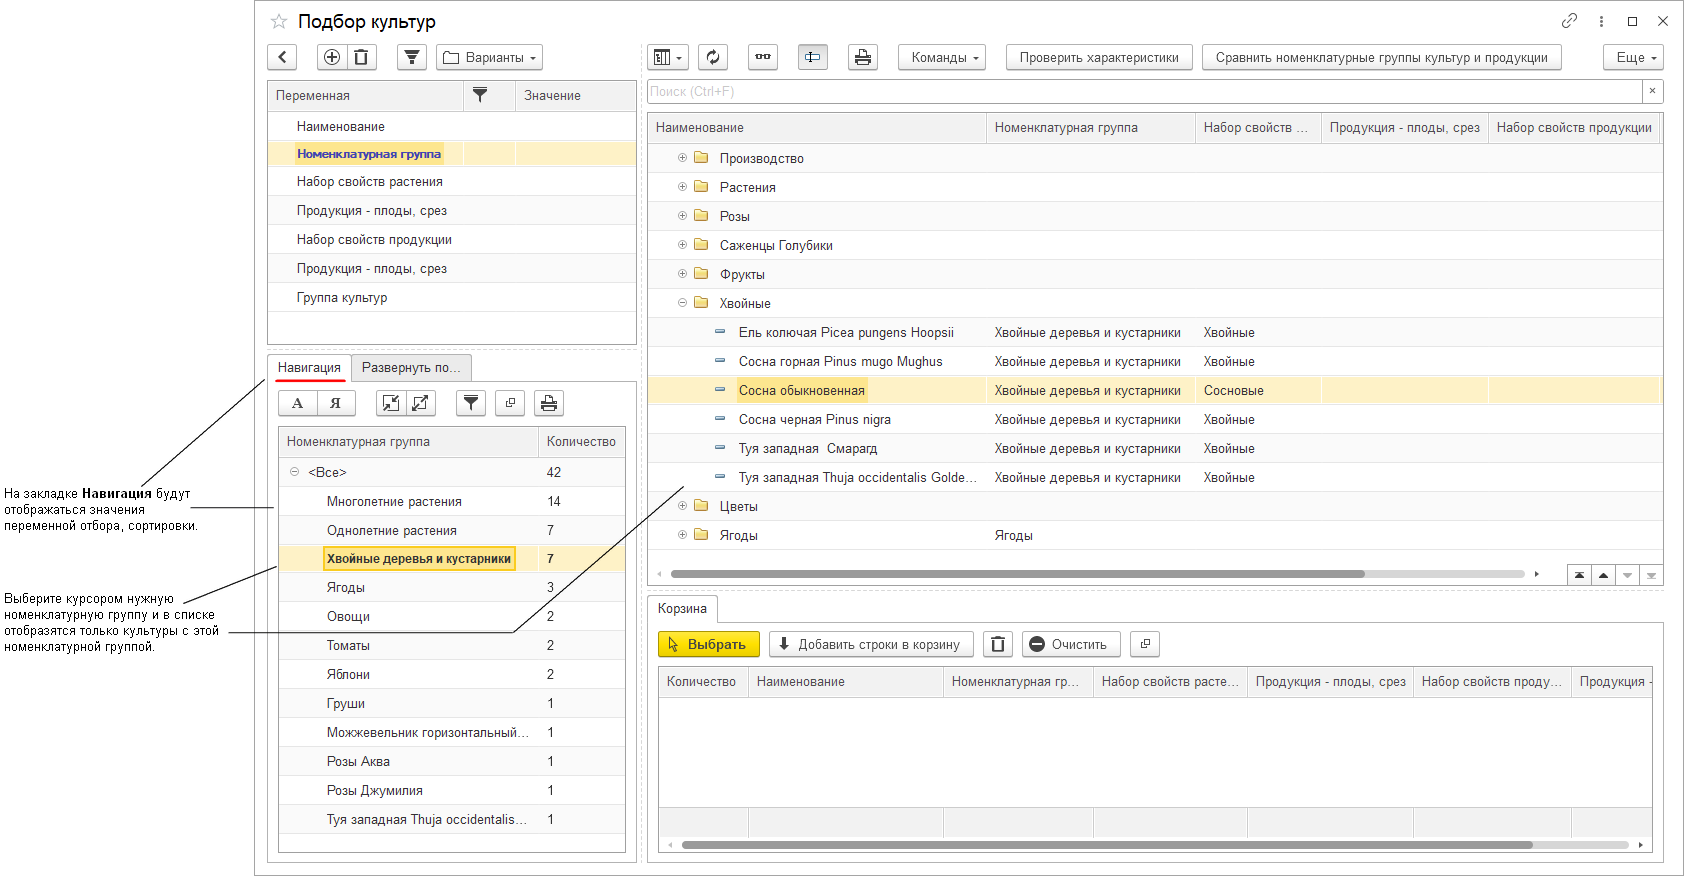1684x876 pixels.
Task: Select the 'Корзина' tab
Action: (682, 608)
